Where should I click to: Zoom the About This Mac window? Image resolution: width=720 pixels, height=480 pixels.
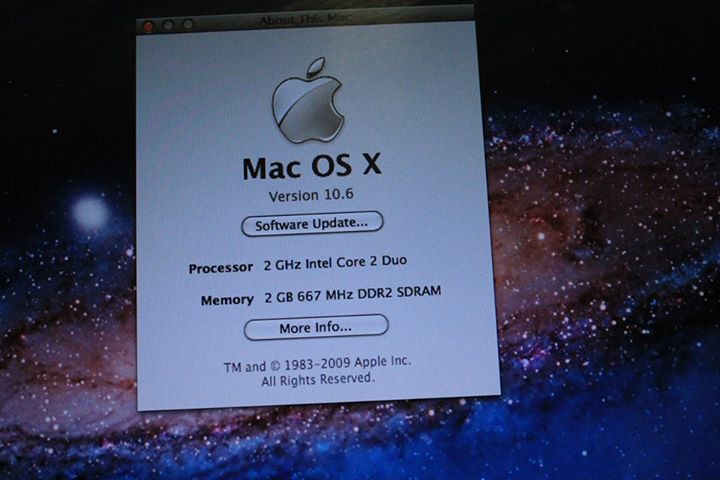tap(188, 23)
